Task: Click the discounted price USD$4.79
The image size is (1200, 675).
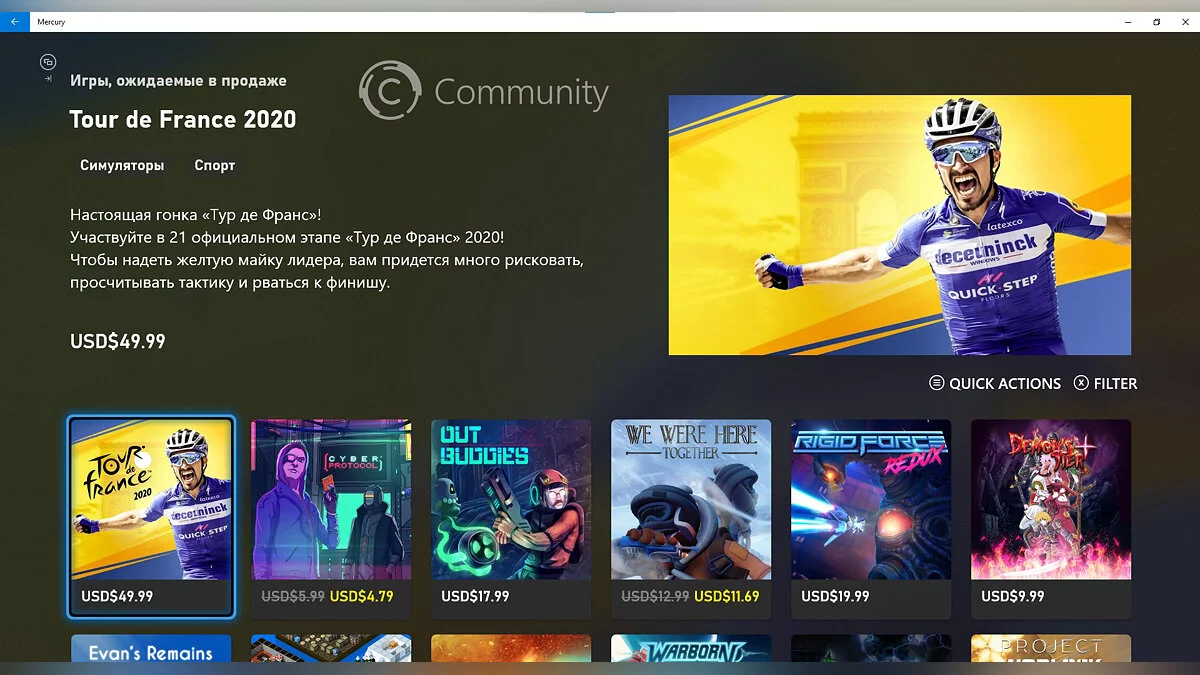Action: (361, 596)
